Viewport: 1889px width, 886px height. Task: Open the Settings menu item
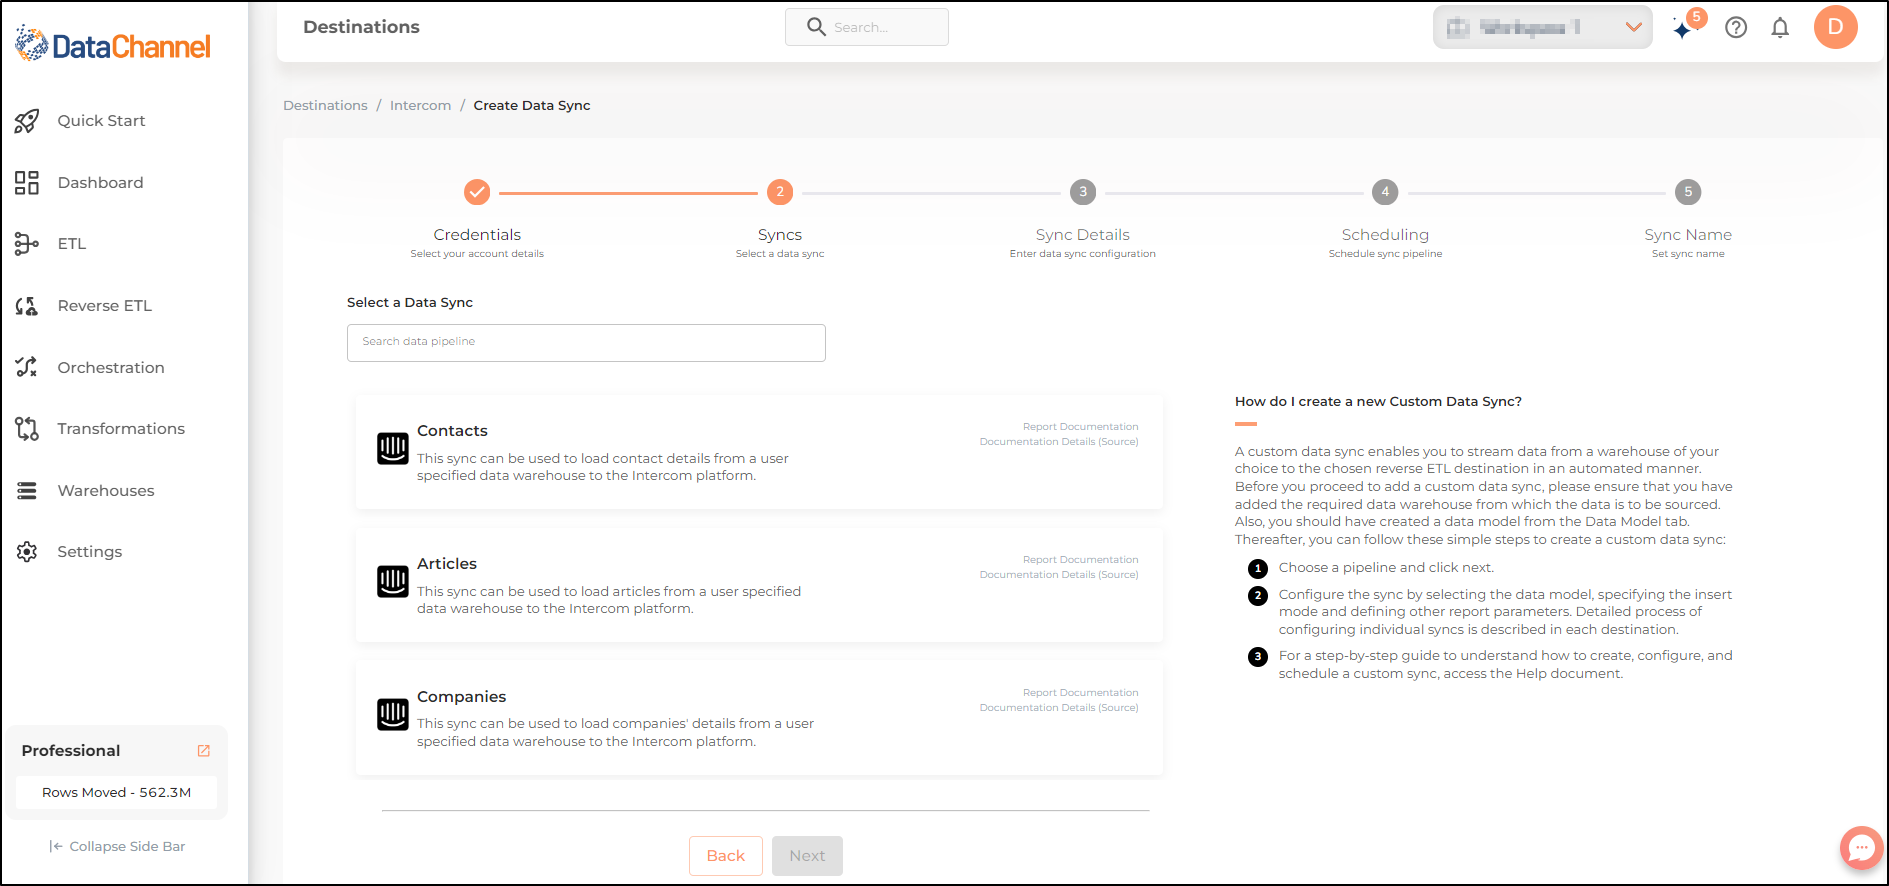point(90,552)
